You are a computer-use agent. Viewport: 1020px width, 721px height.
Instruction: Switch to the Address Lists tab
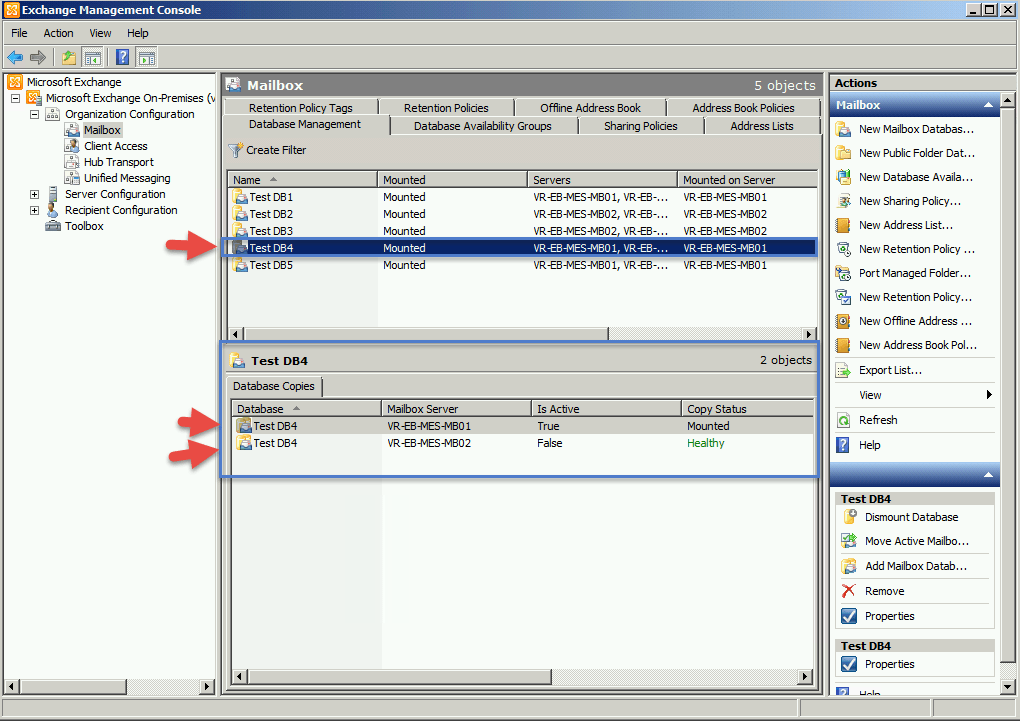[x=762, y=126]
